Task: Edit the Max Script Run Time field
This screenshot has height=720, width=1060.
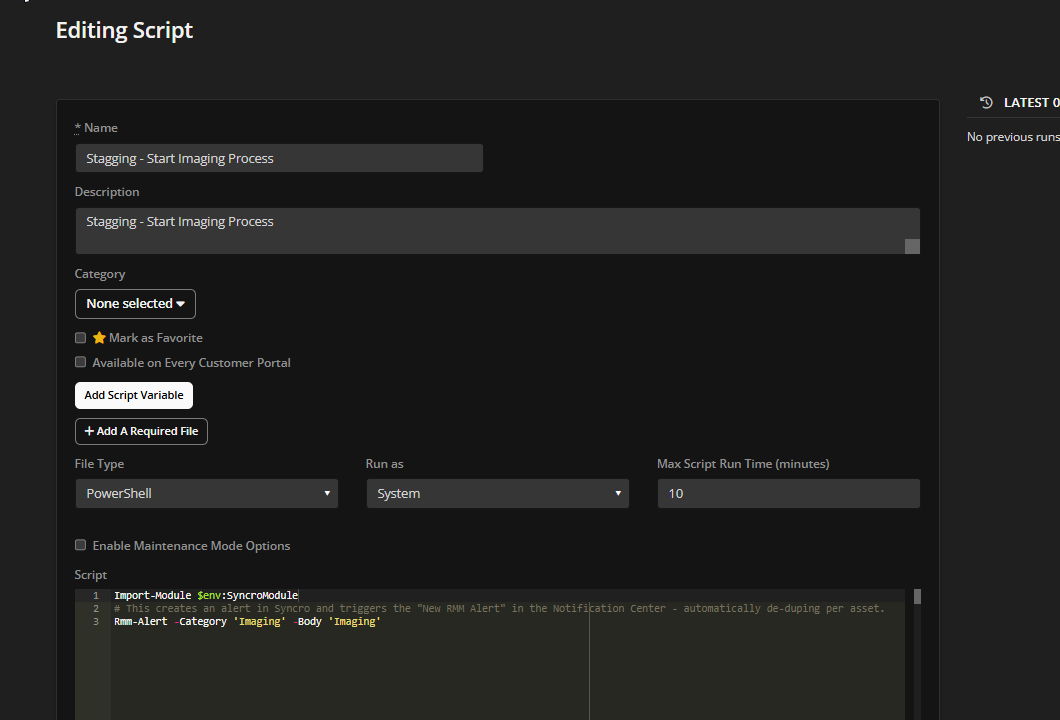Action: 789,494
